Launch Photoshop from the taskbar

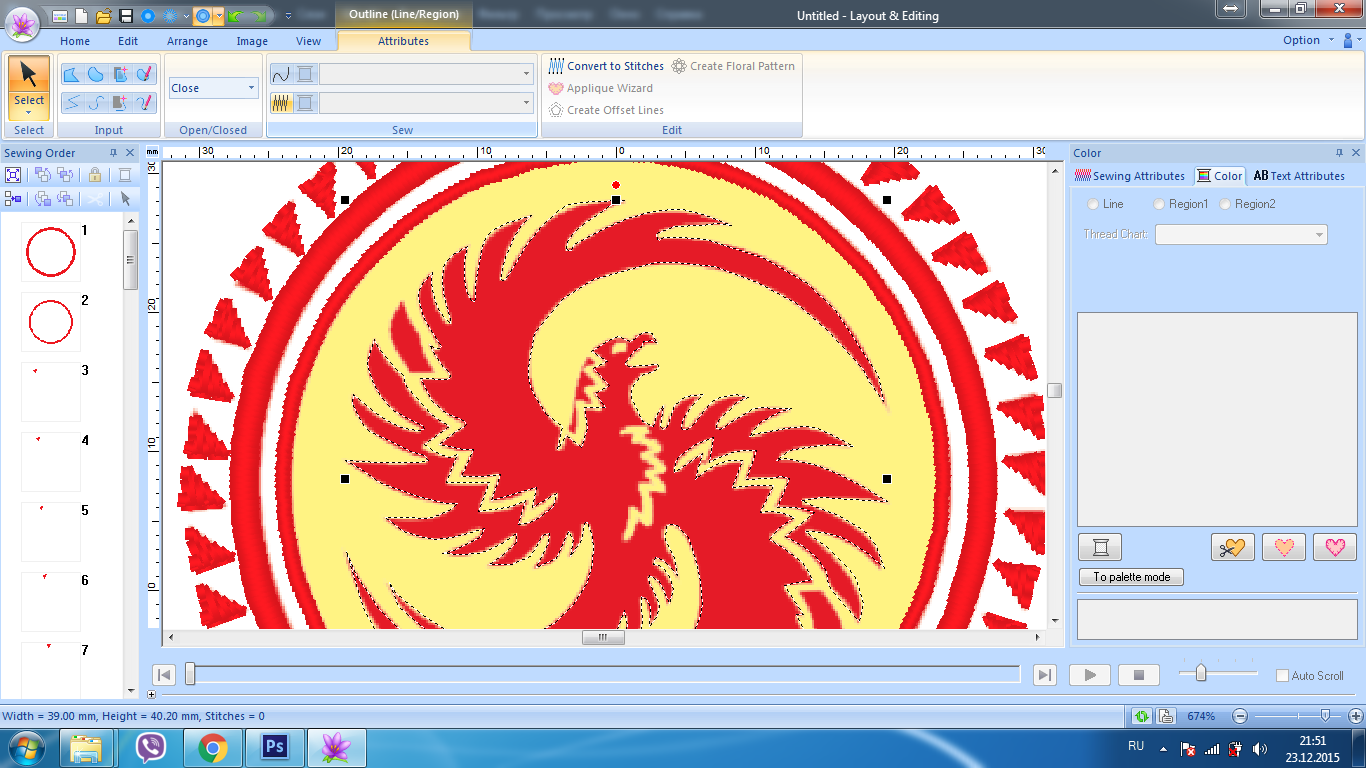click(x=273, y=748)
